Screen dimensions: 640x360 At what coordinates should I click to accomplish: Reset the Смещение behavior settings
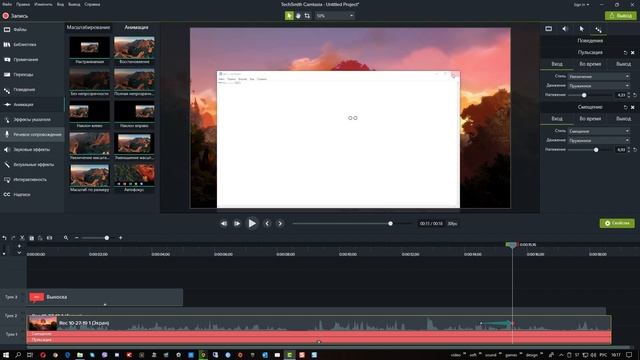click(x=625, y=107)
